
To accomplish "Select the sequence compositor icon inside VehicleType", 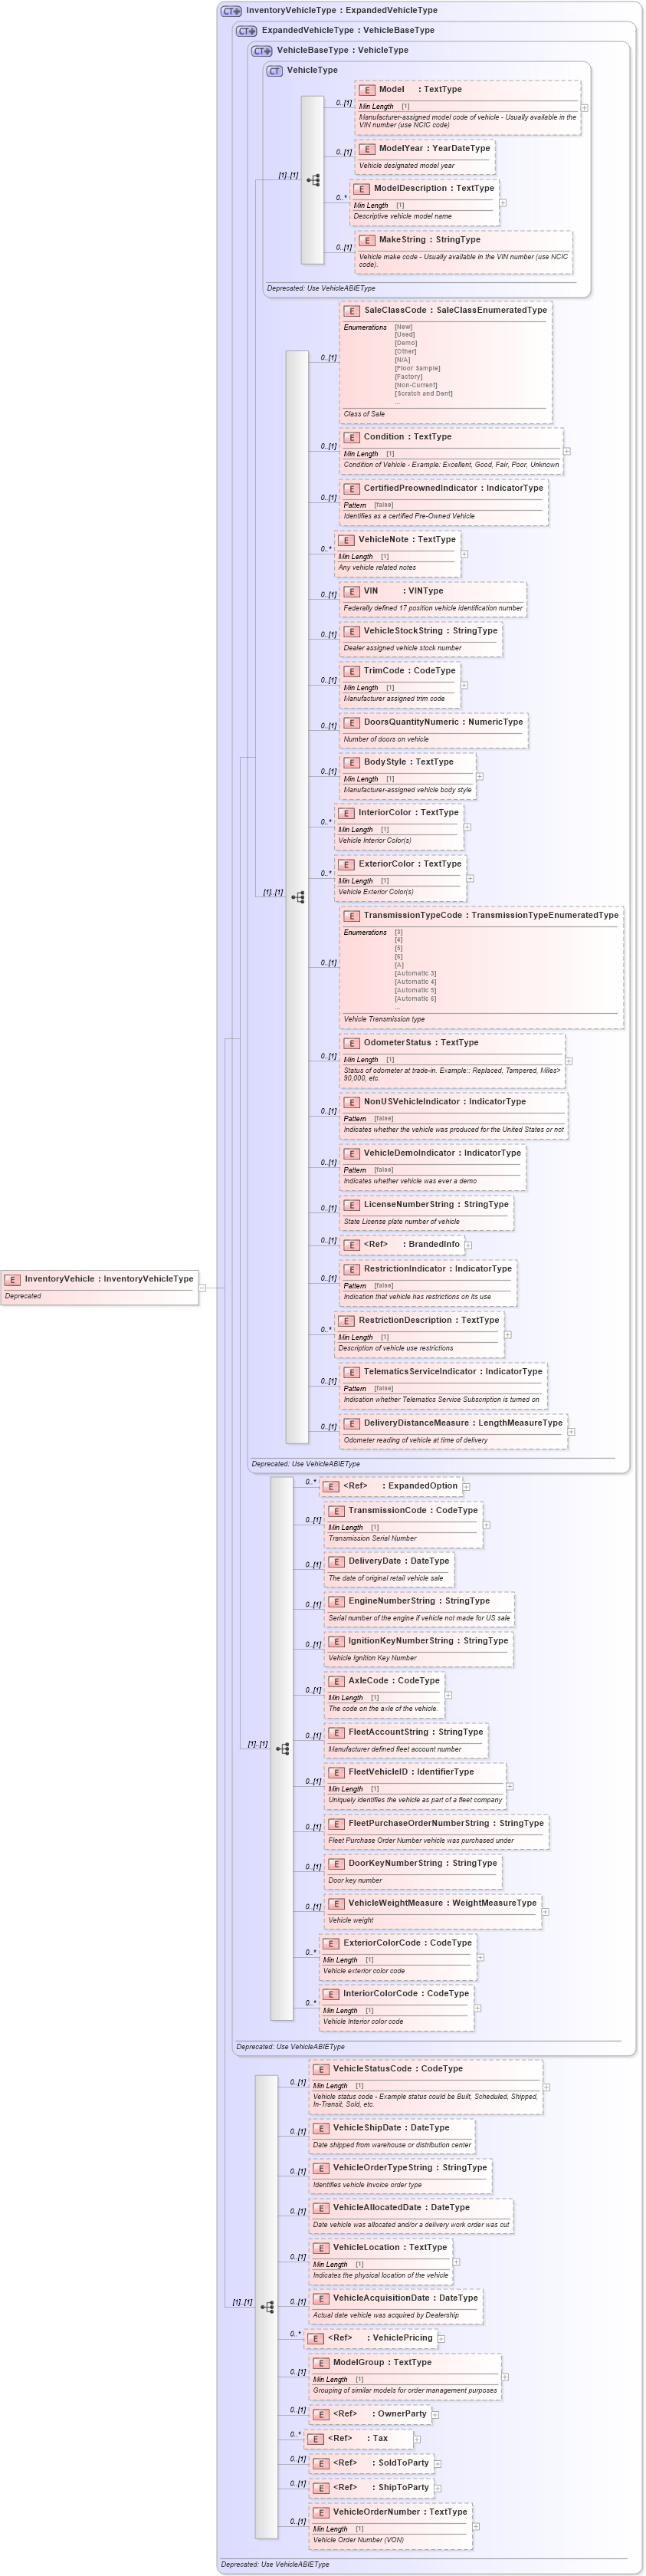I will tap(313, 181).
